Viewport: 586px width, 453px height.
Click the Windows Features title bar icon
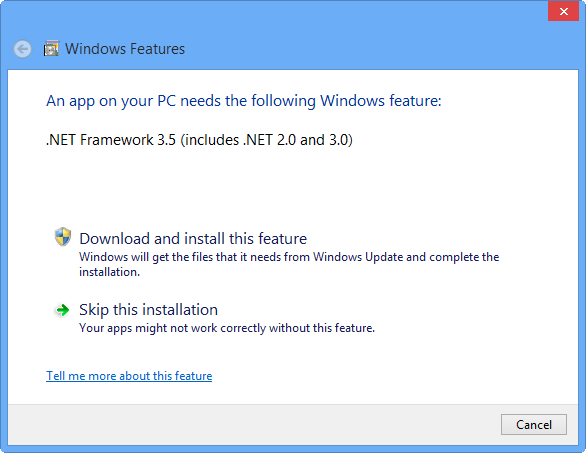pos(51,49)
